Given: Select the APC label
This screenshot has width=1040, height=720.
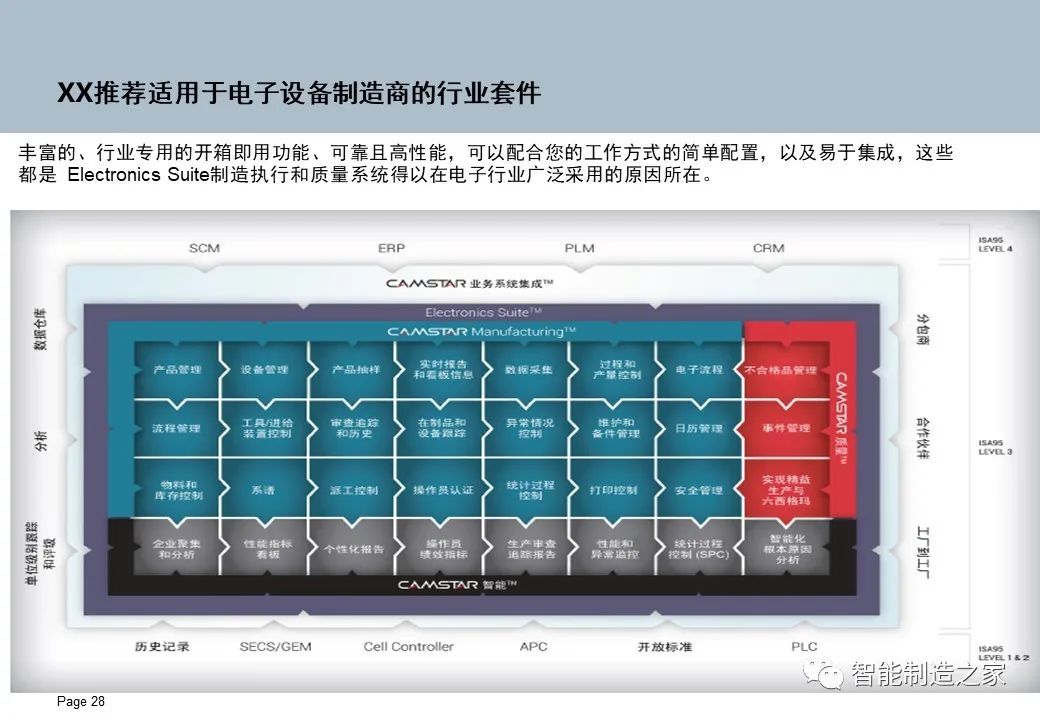Looking at the screenshot, I should [x=533, y=646].
